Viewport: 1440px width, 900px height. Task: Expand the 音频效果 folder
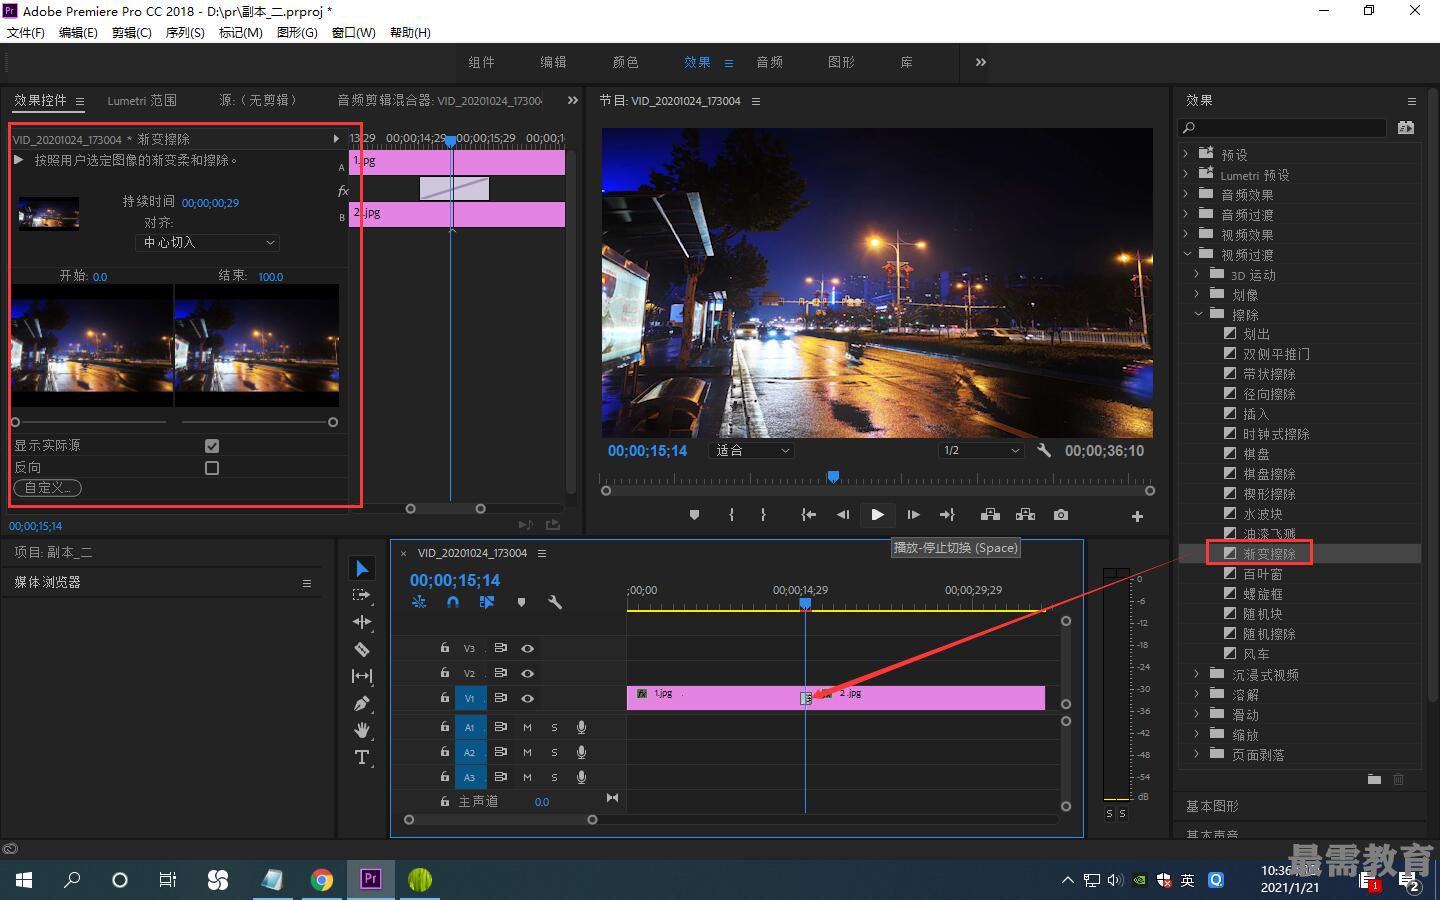pos(1186,194)
